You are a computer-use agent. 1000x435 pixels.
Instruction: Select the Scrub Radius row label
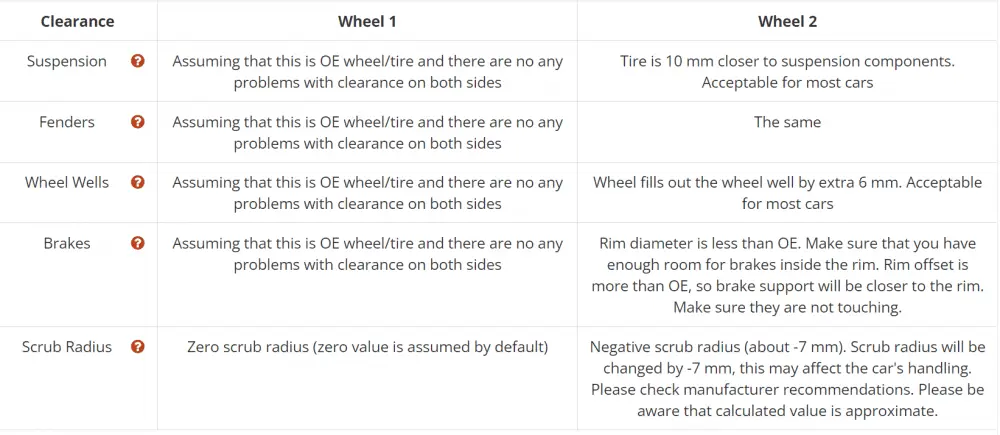[x=67, y=347]
